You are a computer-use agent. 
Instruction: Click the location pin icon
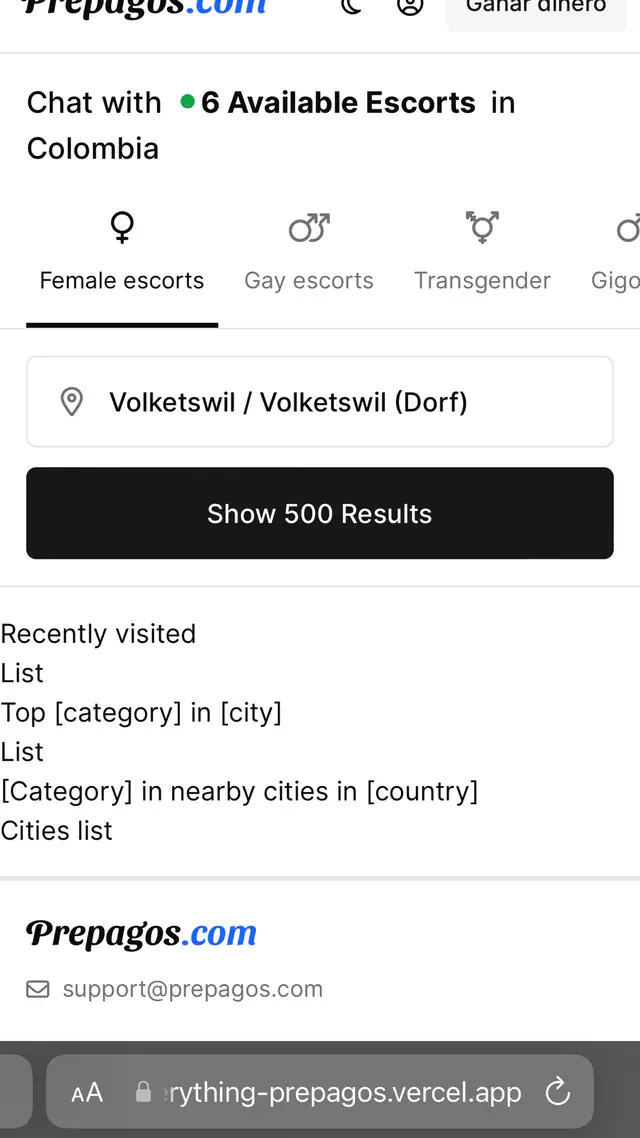71,401
